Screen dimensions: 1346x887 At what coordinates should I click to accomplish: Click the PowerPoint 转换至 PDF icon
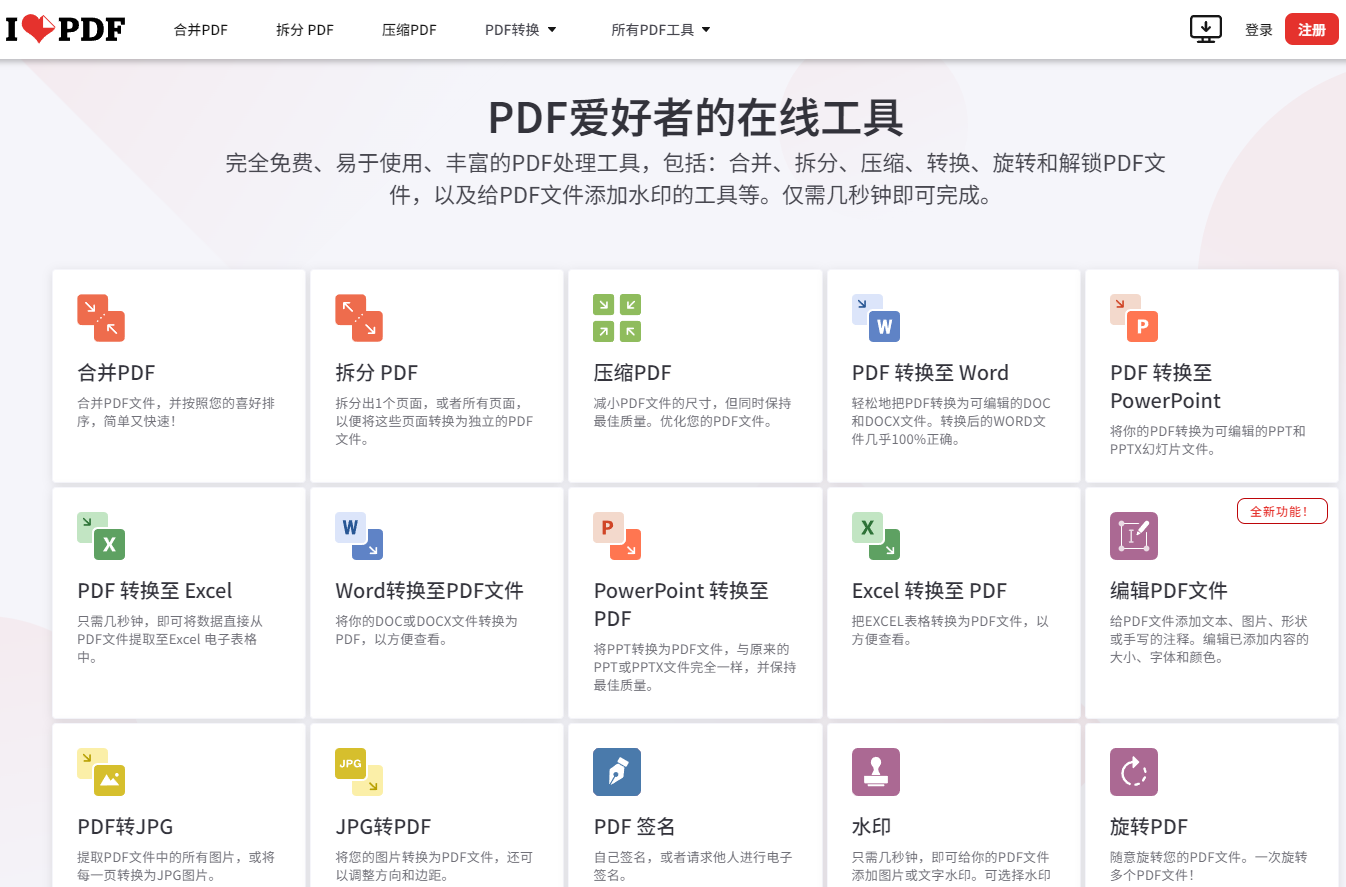[617, 536]
